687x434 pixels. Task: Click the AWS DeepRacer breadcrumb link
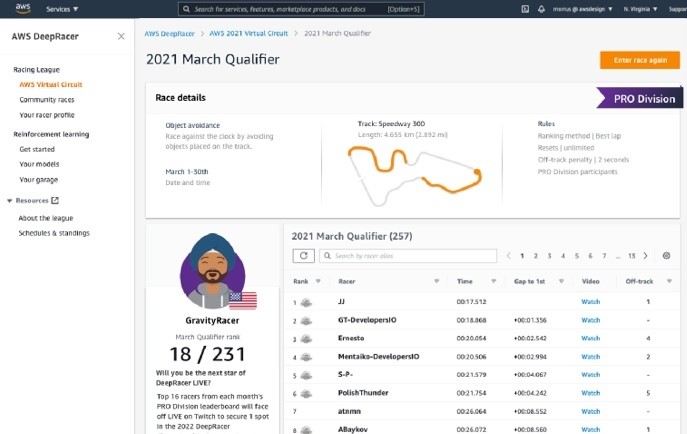pos(170,33)
